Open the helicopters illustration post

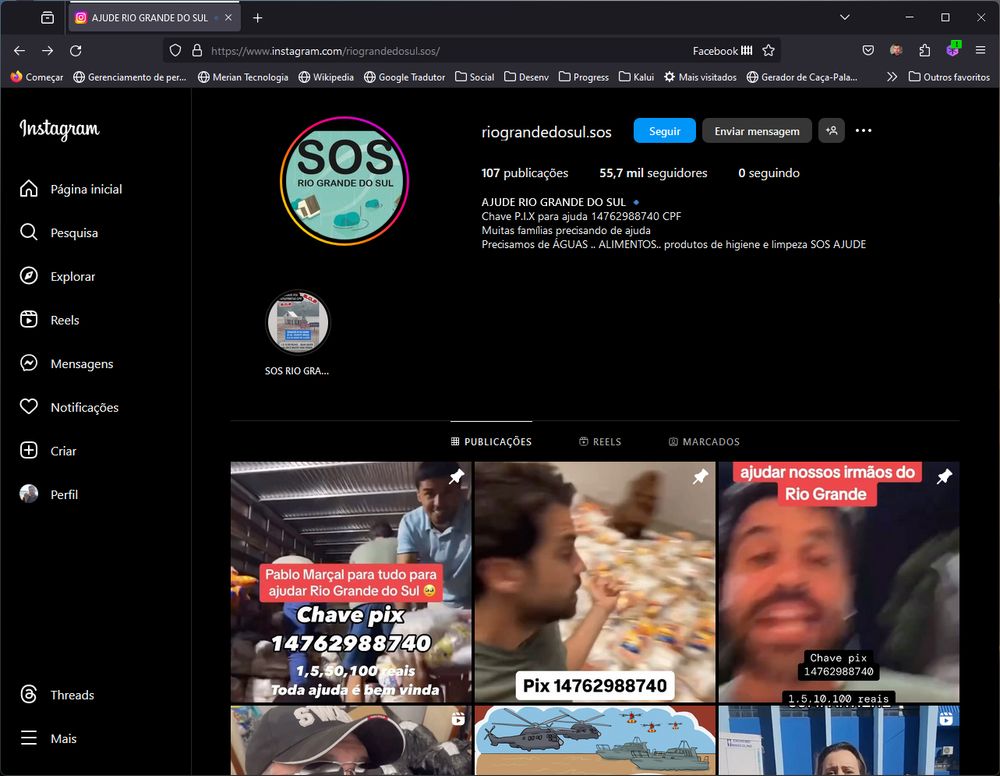(x=594, y=740)
